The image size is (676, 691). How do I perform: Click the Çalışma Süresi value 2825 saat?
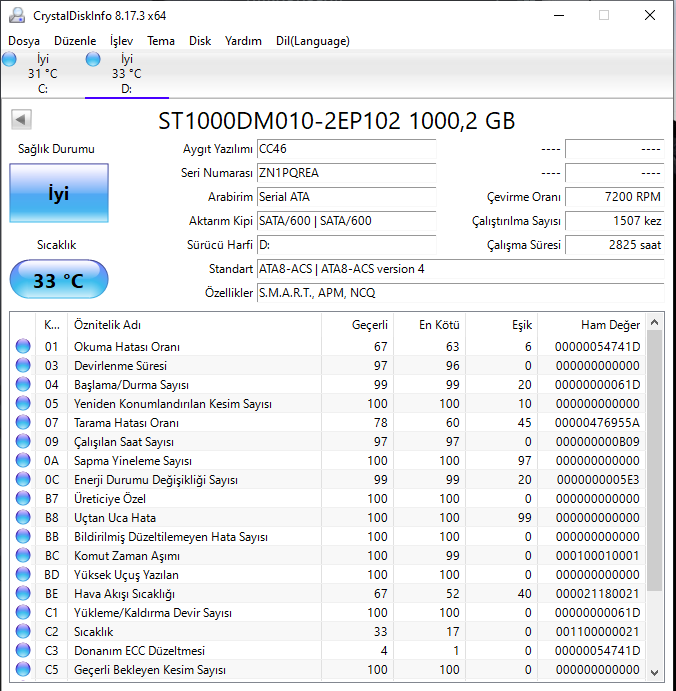coord(614,245)
